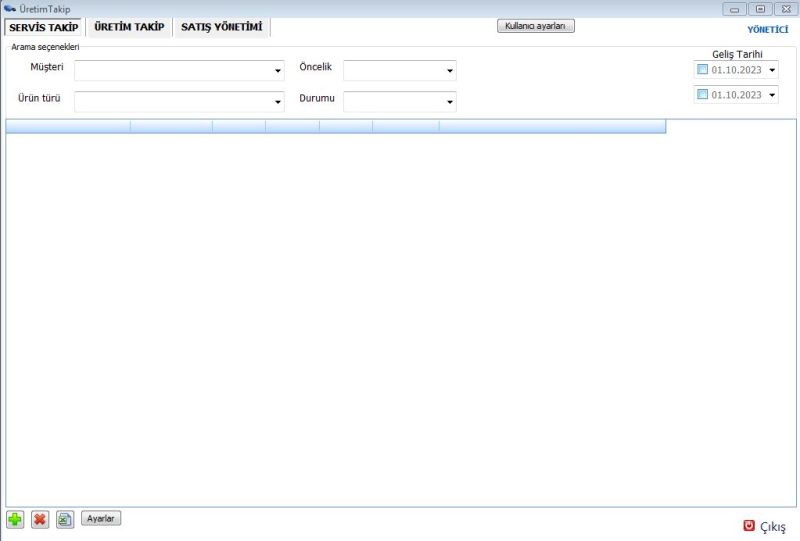Click the red Çıkış exit icon
This screenshot has width=800, height=541.
(749, 526)
